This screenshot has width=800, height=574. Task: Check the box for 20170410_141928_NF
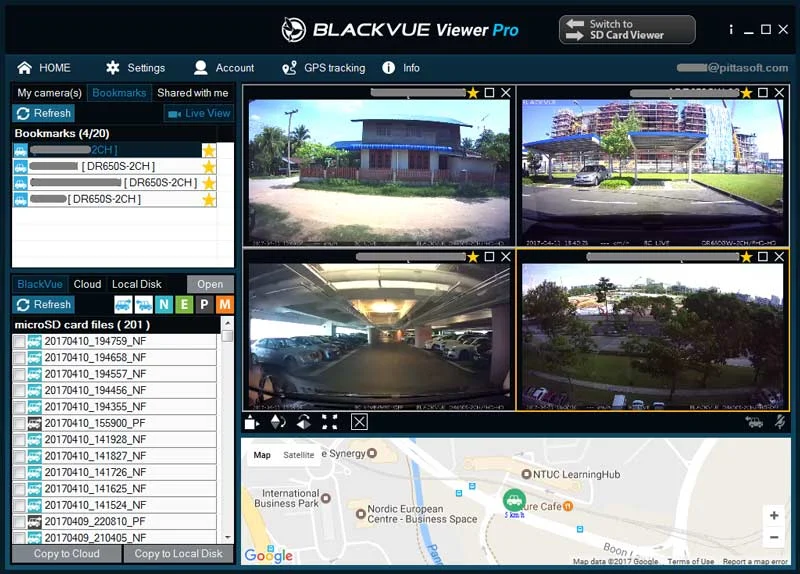pos(19,440)
